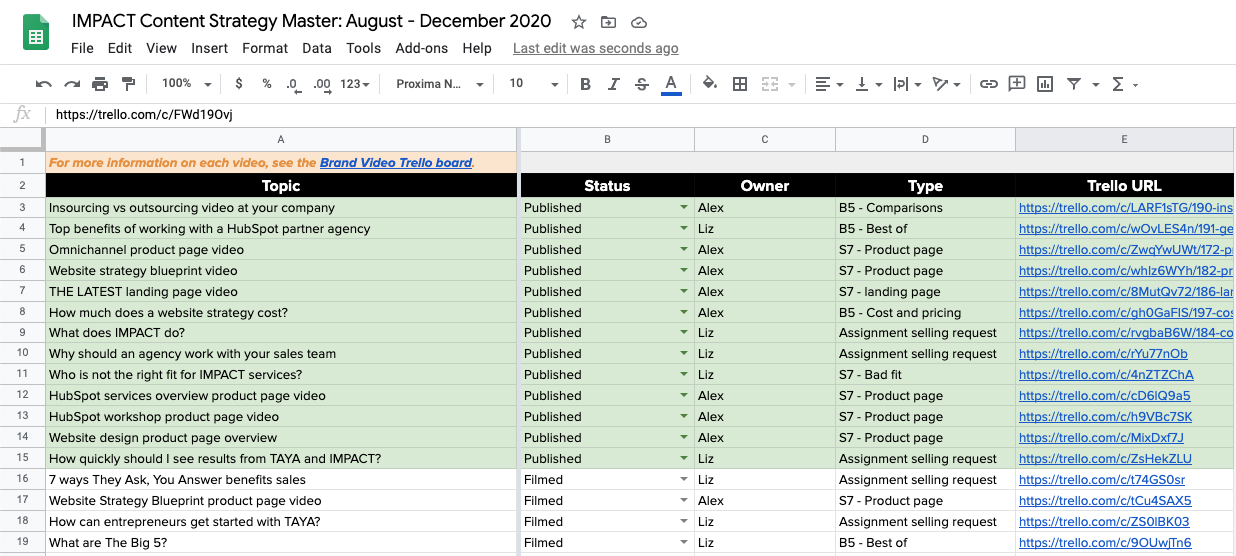The width and height of the screenshot is (1236, 556).
Task: Open the borders menu
Action: pos(740,84)
